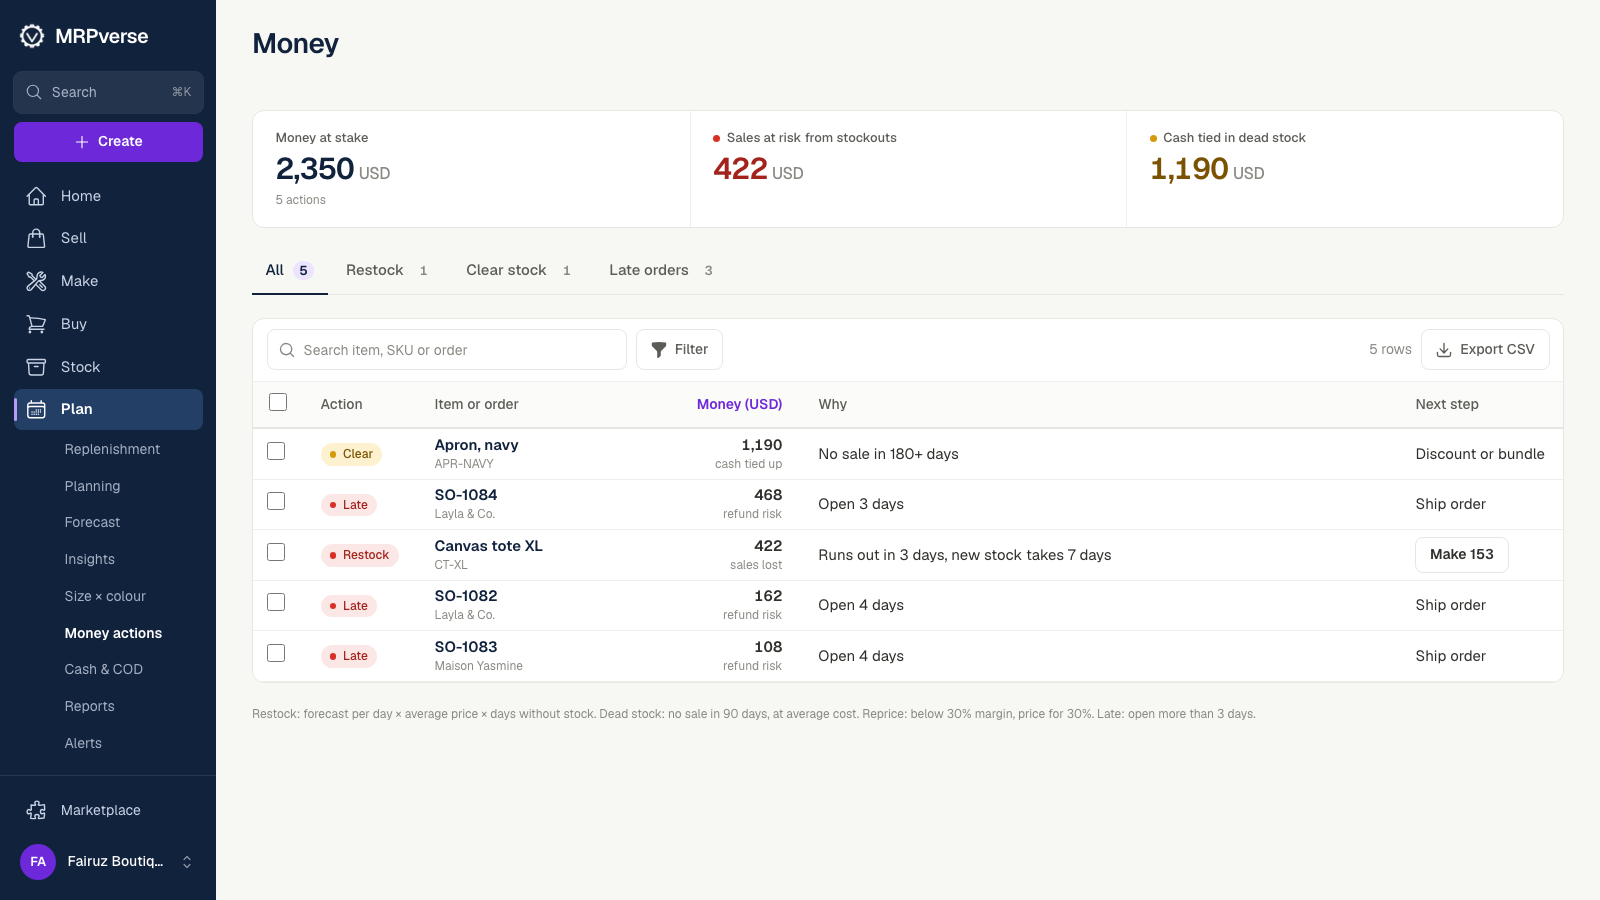
Task: Tick the checkbox for SO-1082
Action: coord(276,602)
